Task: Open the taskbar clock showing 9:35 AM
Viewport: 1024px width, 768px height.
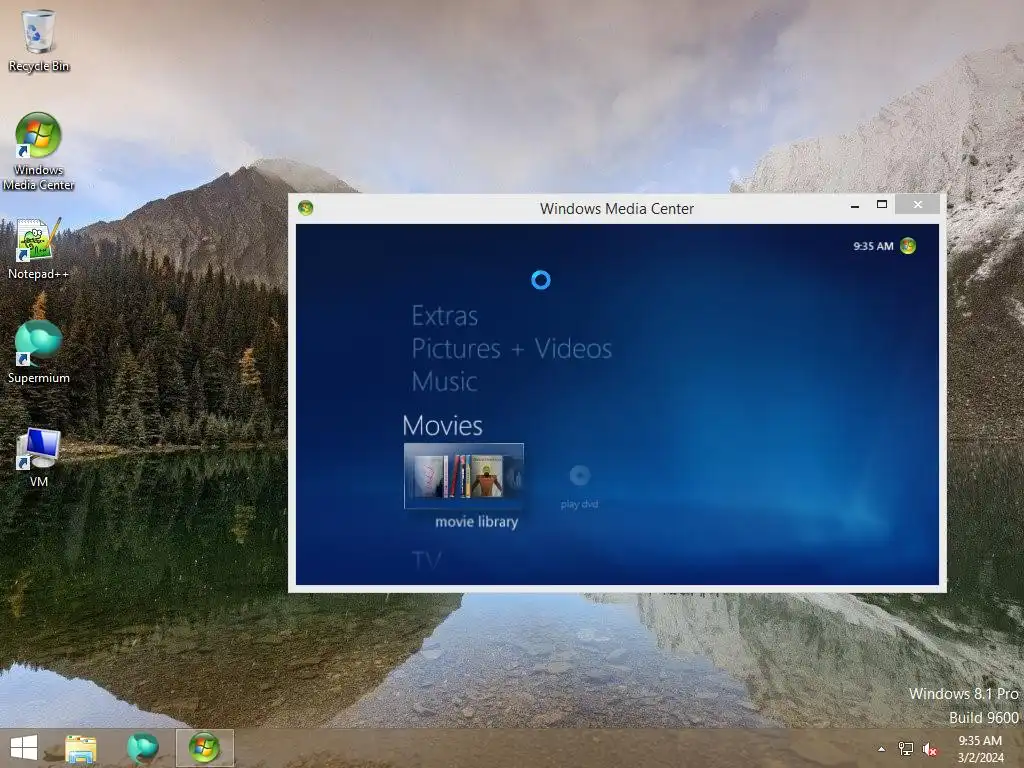Action: point(980,749)
